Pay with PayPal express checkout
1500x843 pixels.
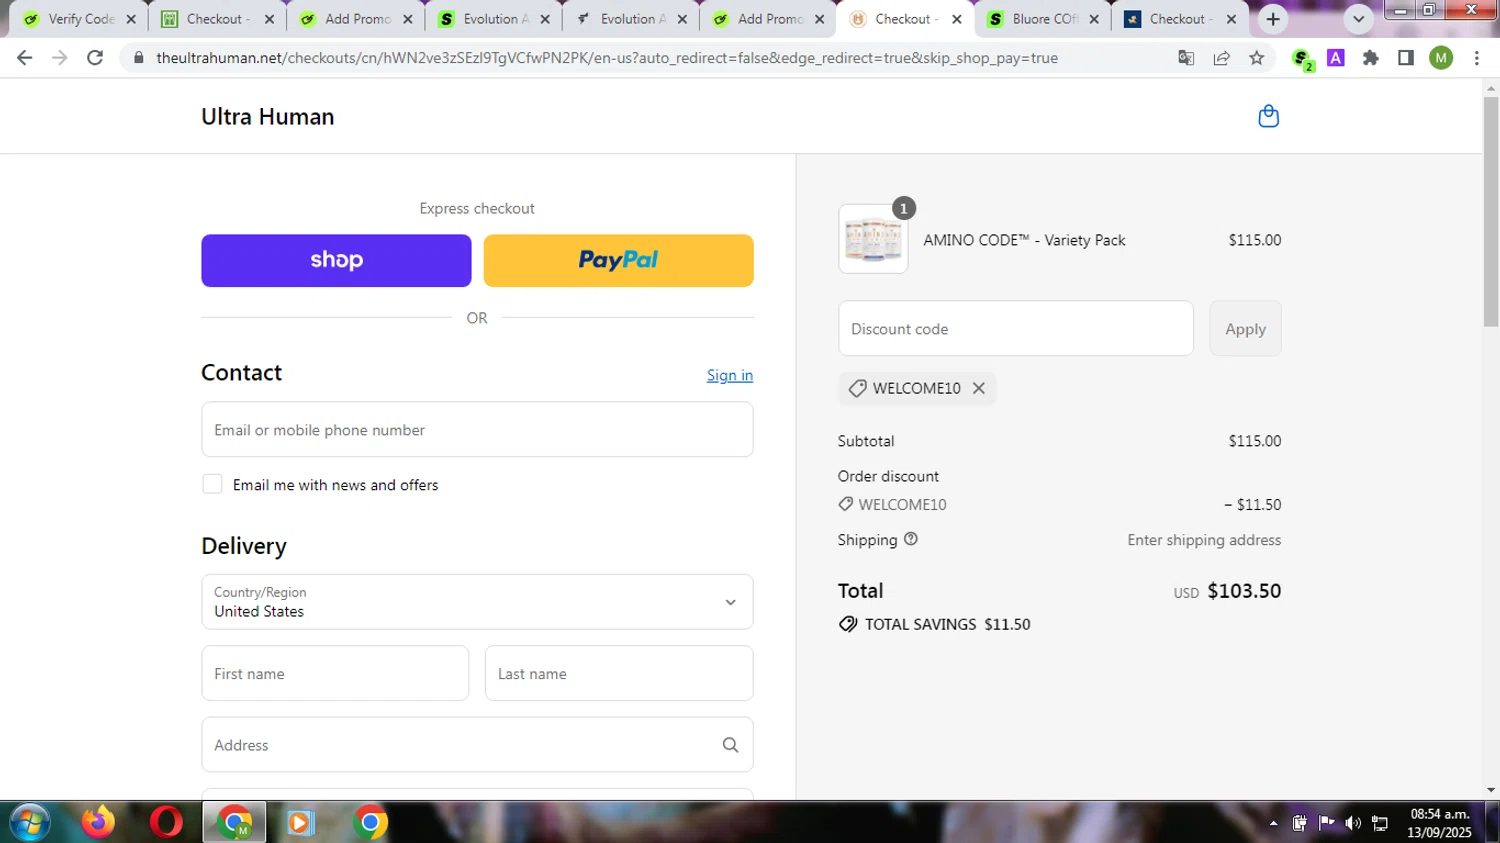[x=618, y=260]
